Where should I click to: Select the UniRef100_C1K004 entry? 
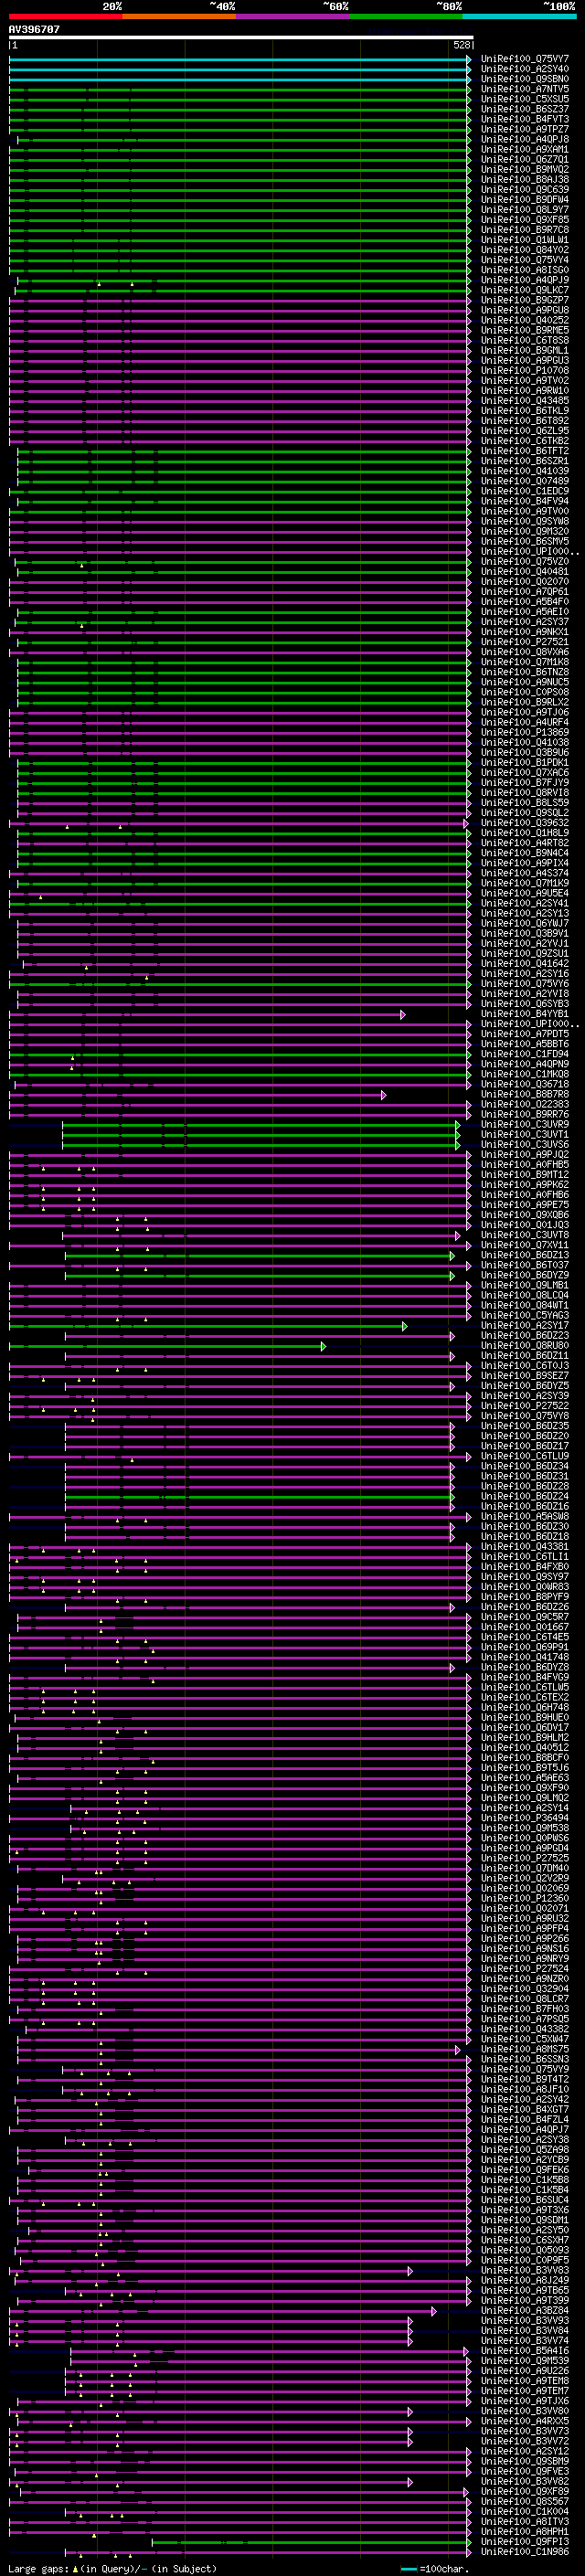525,2511
